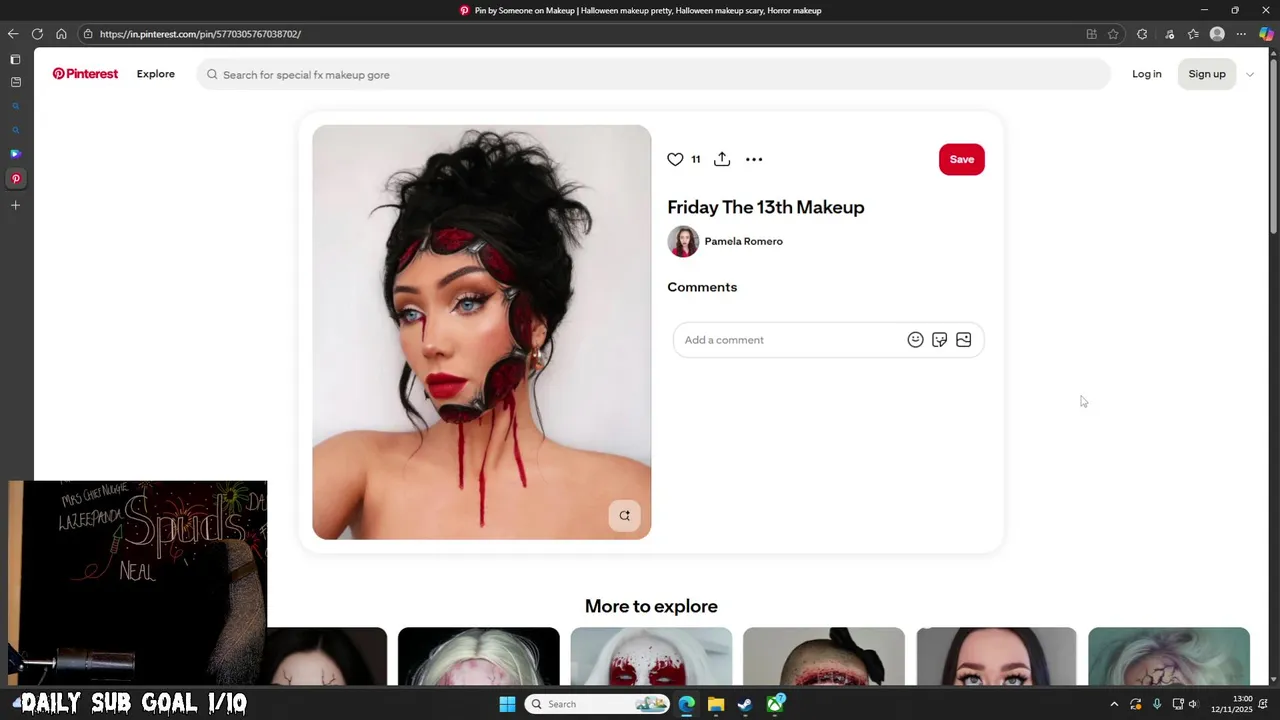Open the share icon beside the like count

pyautogui.click(x=722, y=159)
